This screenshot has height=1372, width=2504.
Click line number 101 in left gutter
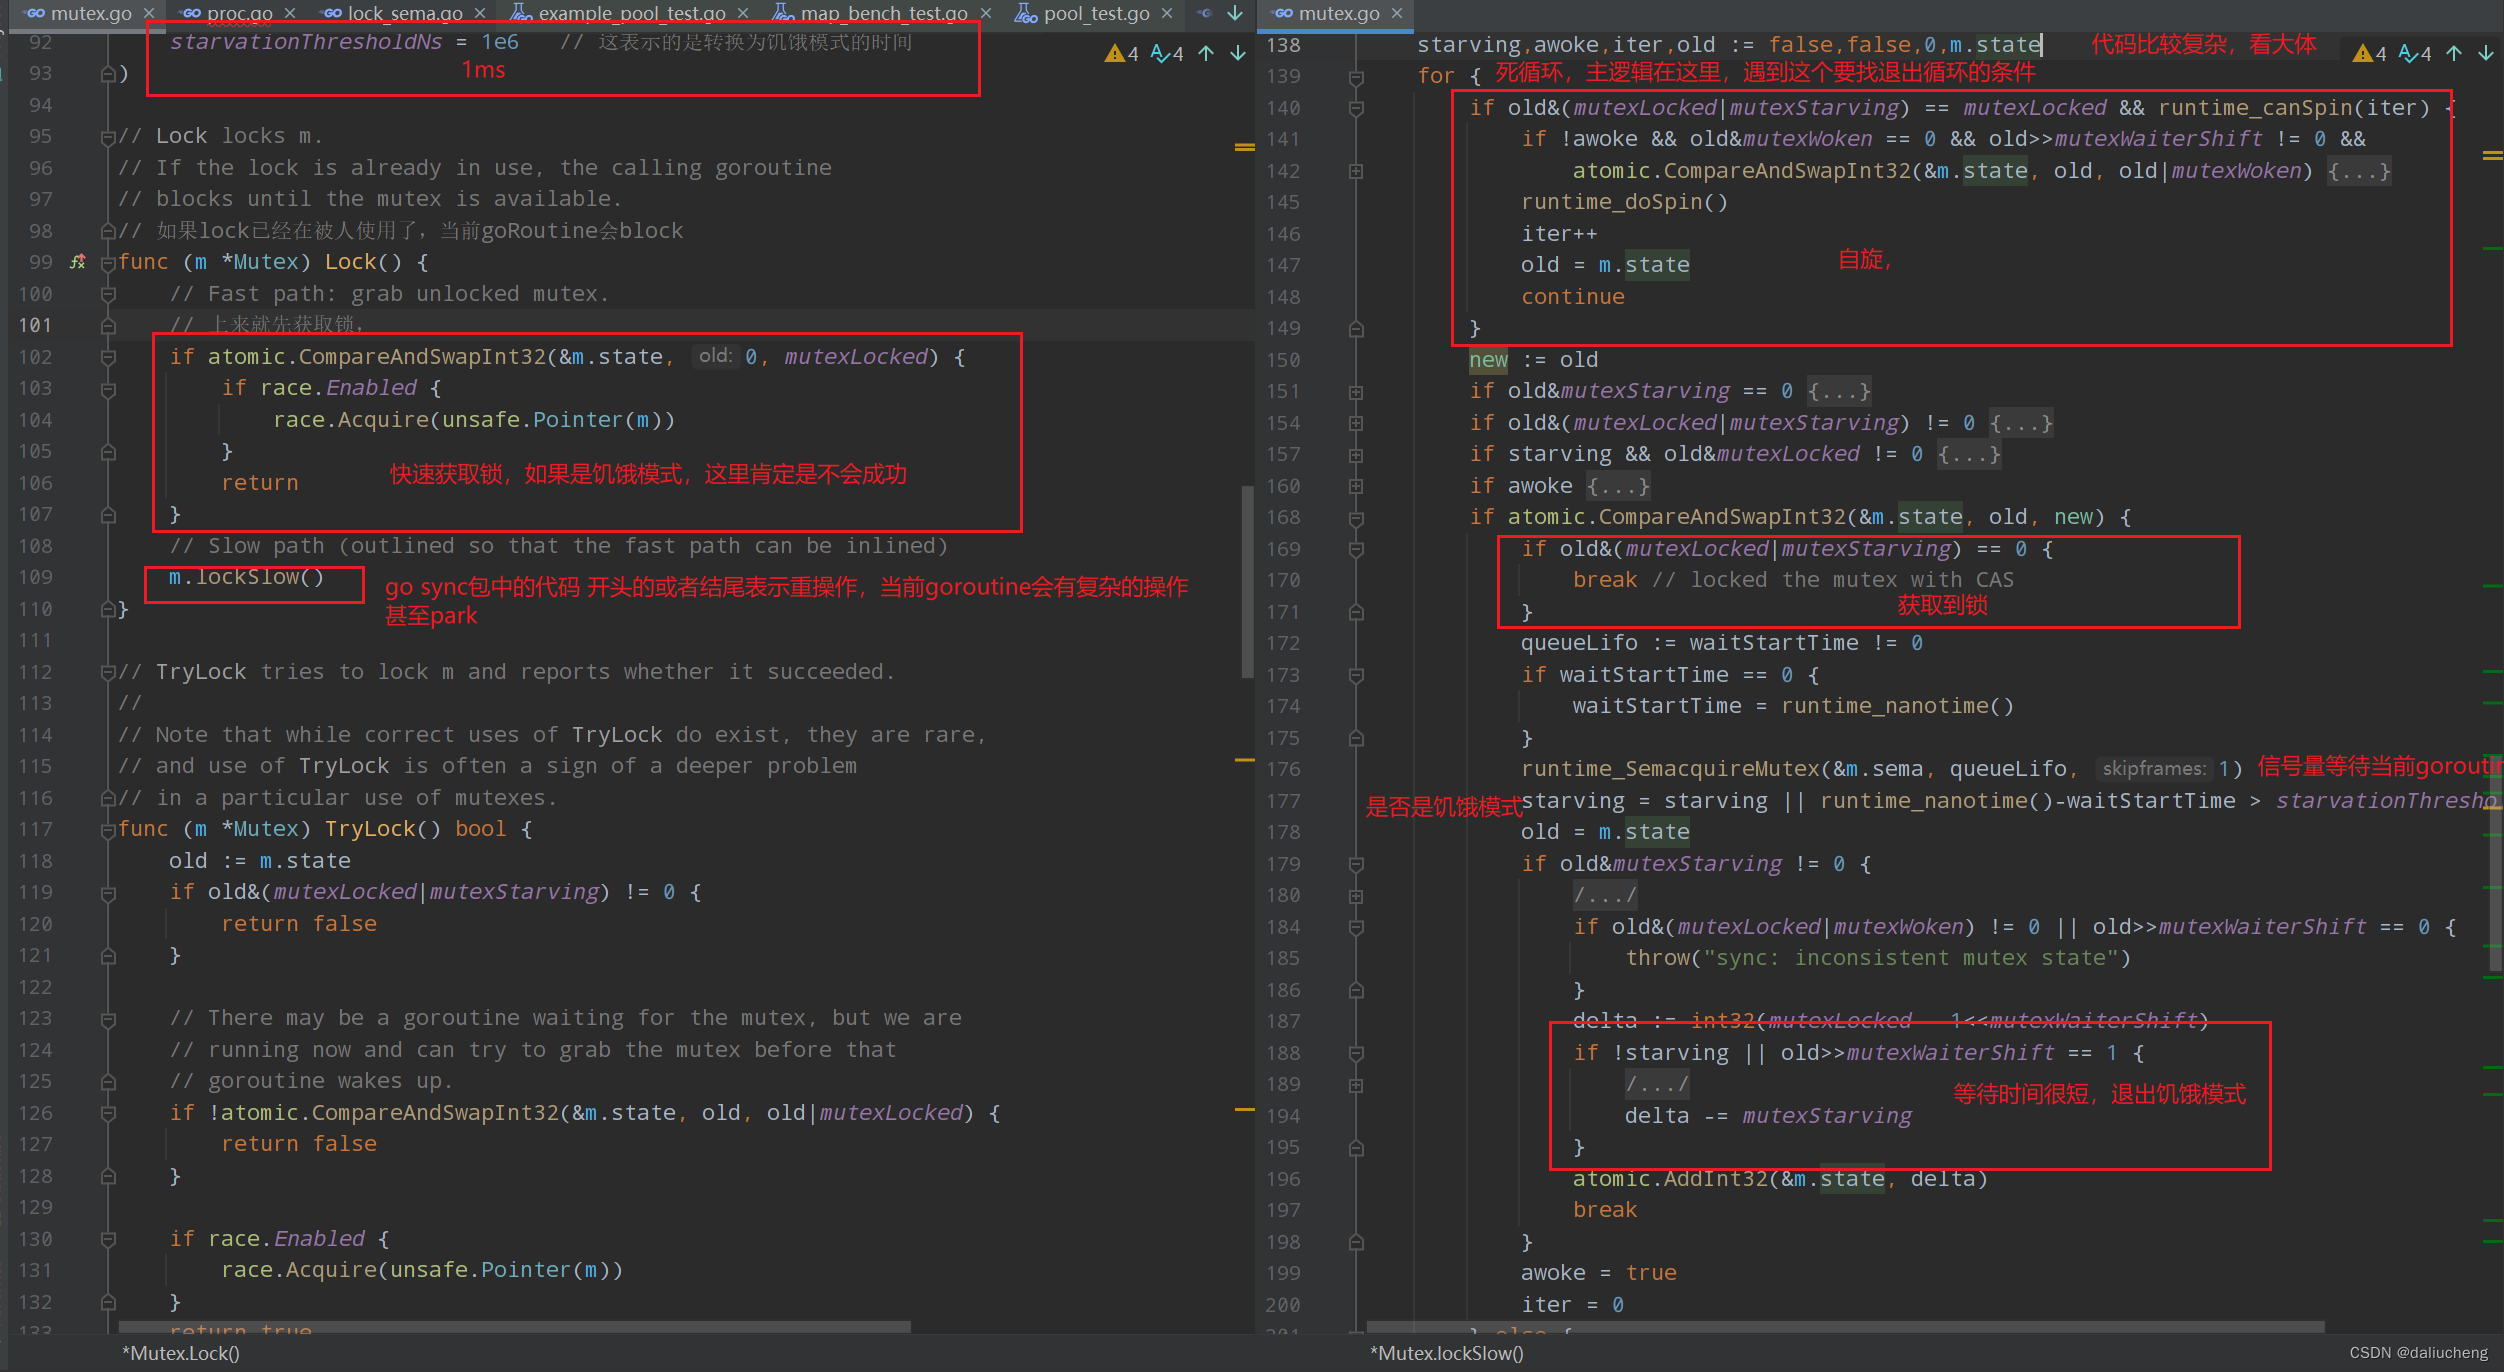[x=34, y=325]
